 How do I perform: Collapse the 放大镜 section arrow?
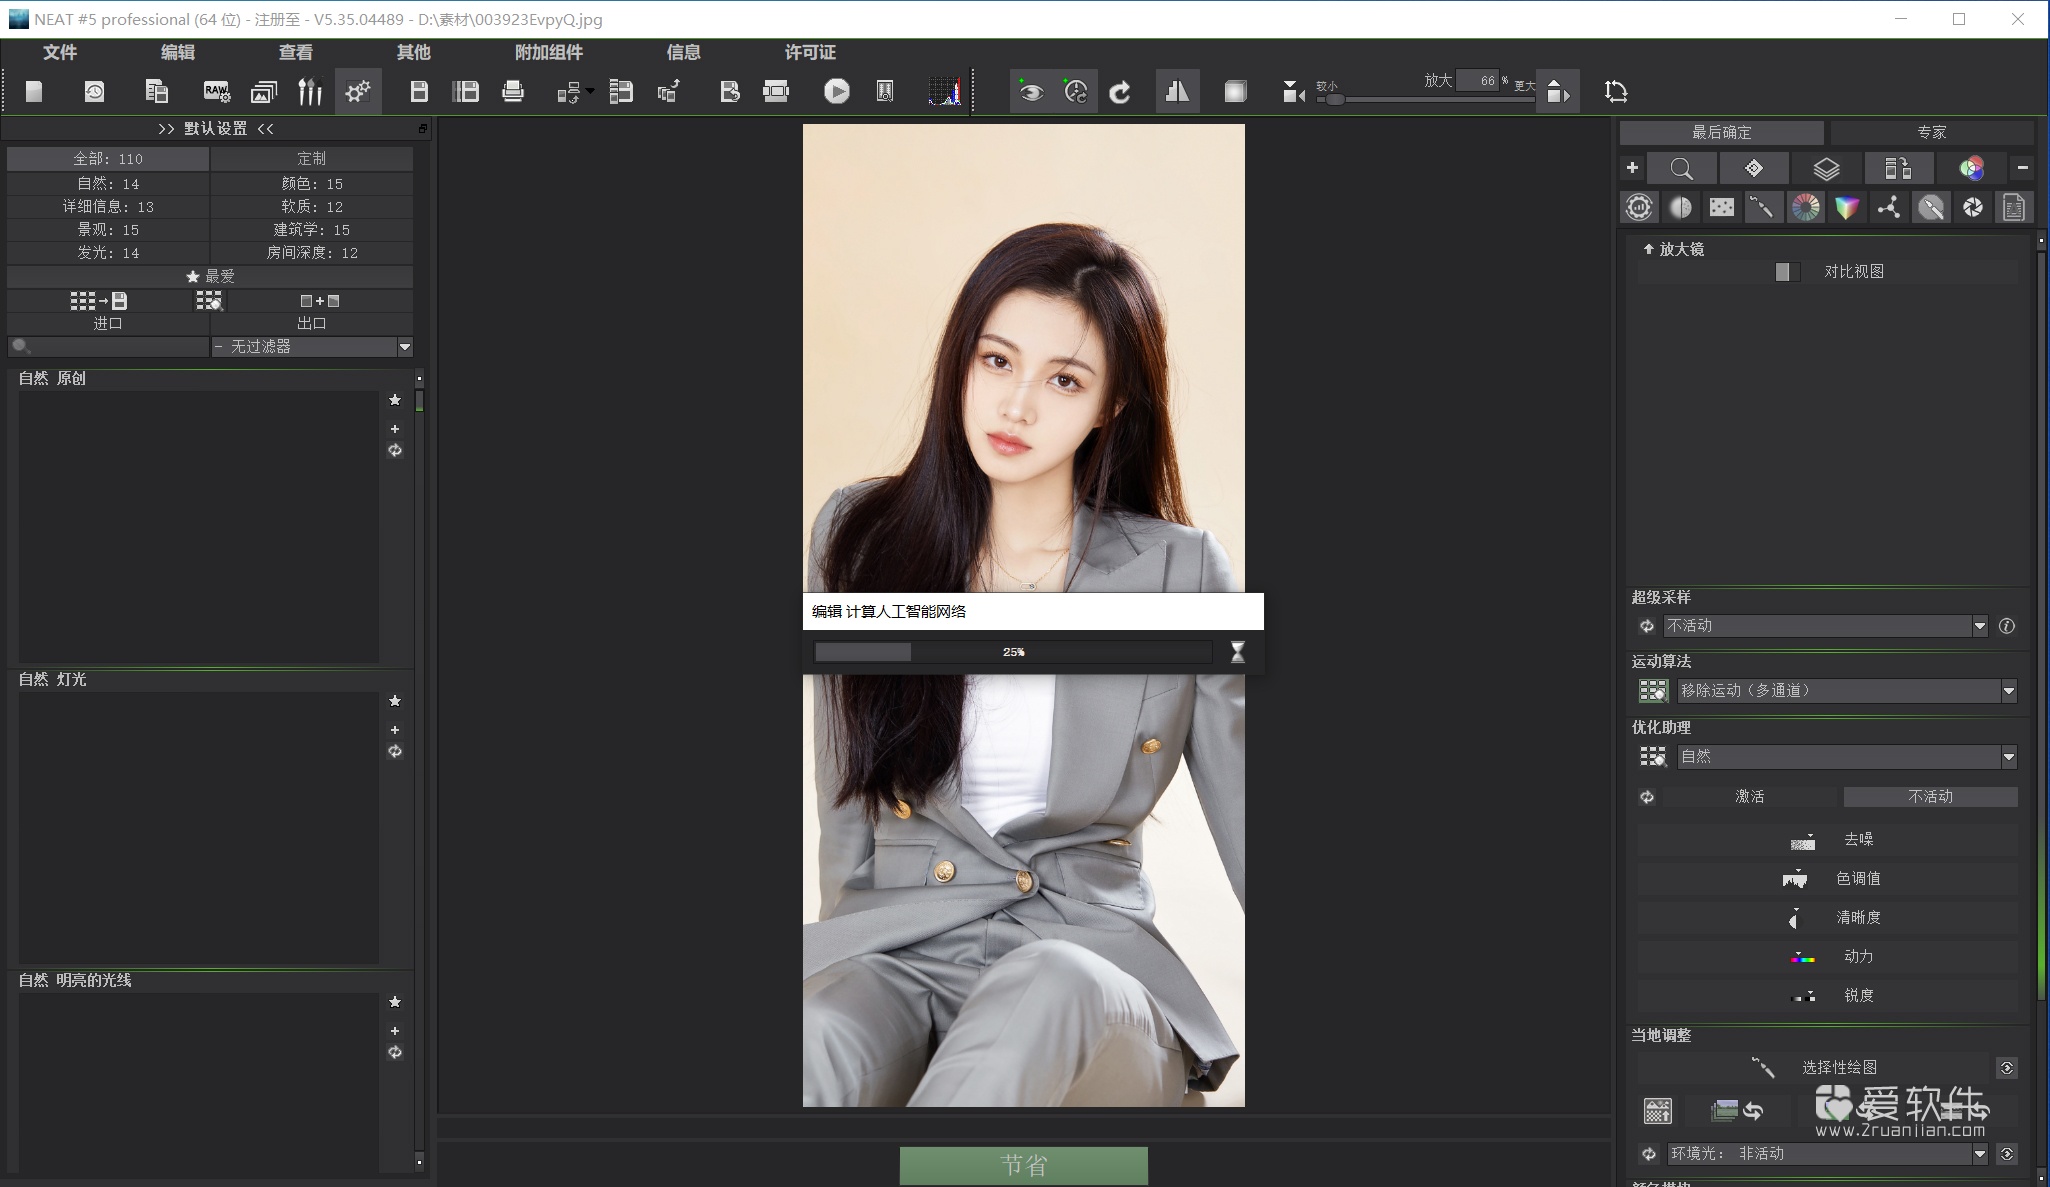pos(1648,249)
